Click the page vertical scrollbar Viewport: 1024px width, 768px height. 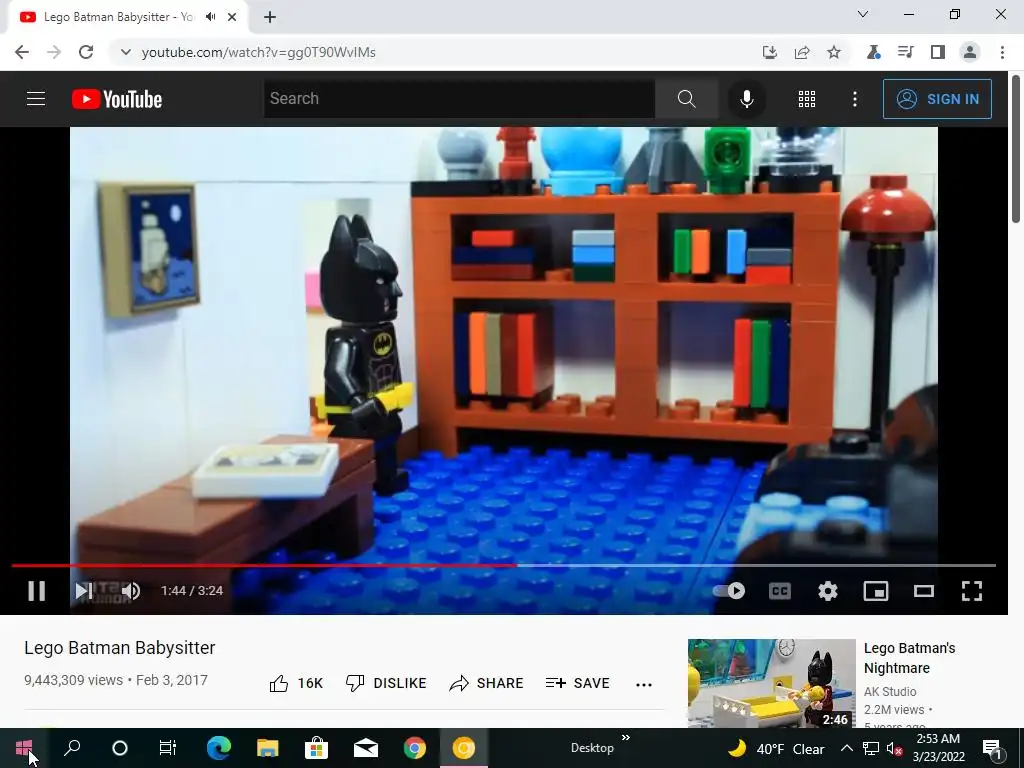1016,150
